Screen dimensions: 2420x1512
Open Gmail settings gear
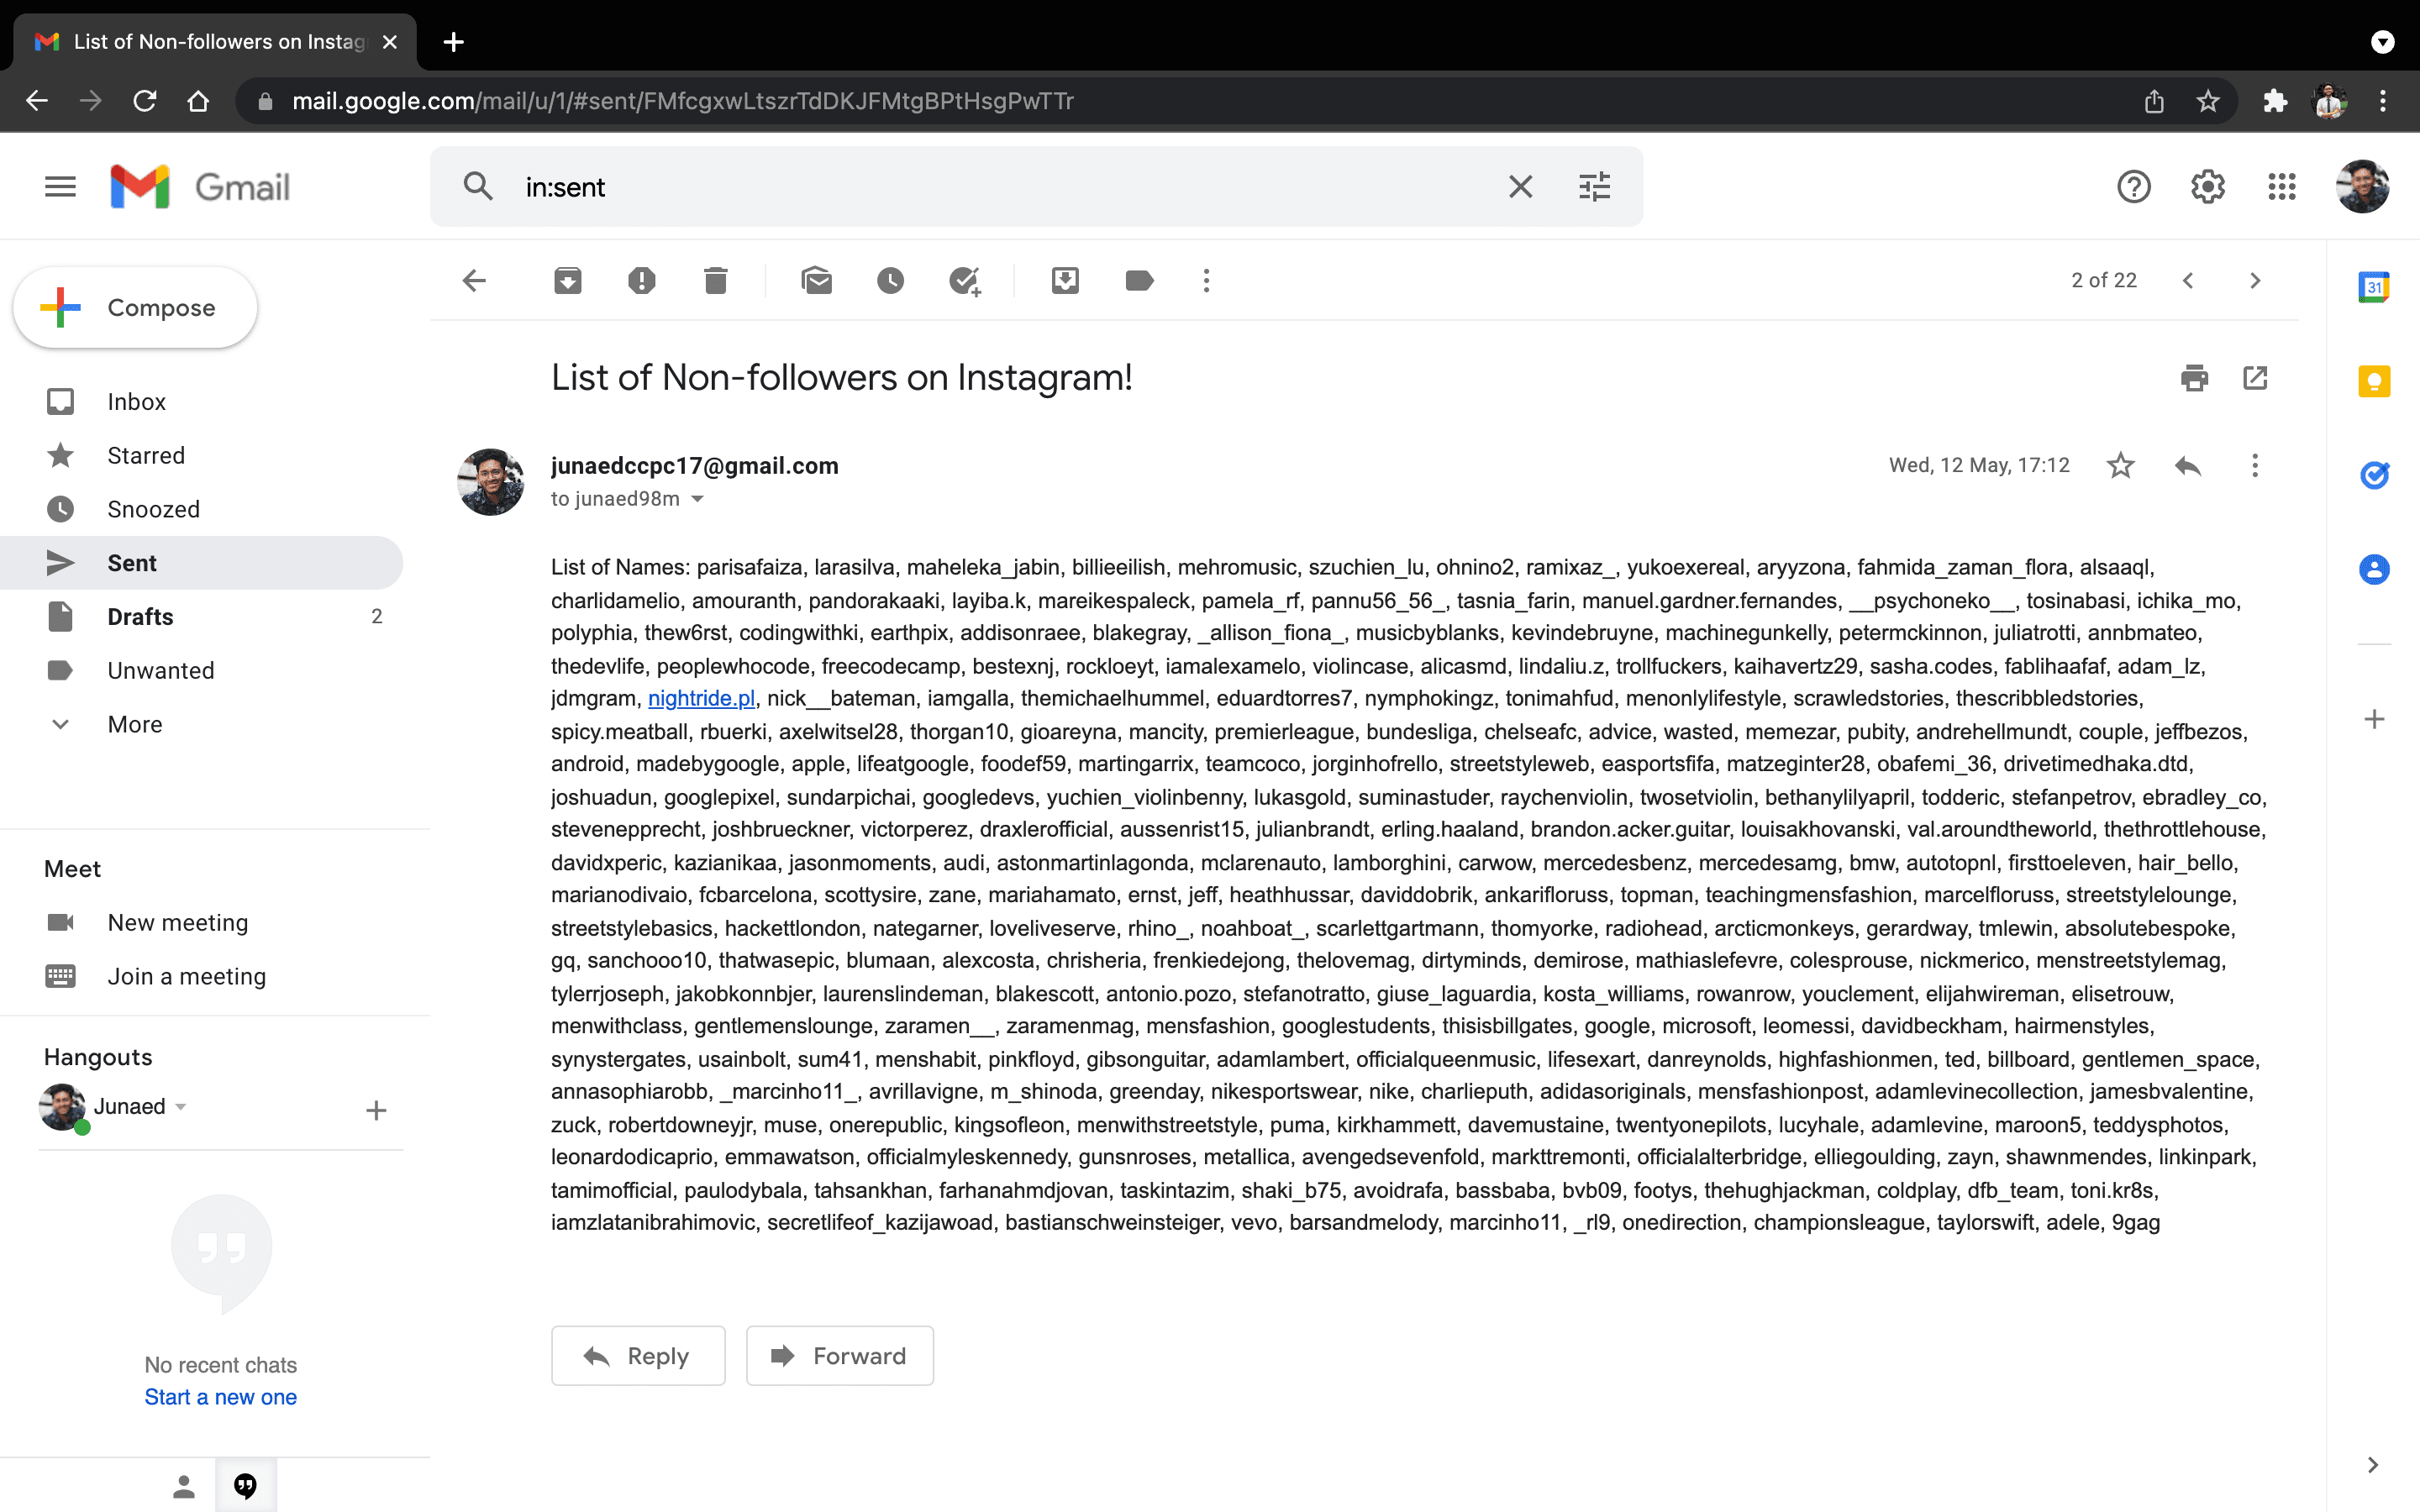click(x=2207, y=186)
